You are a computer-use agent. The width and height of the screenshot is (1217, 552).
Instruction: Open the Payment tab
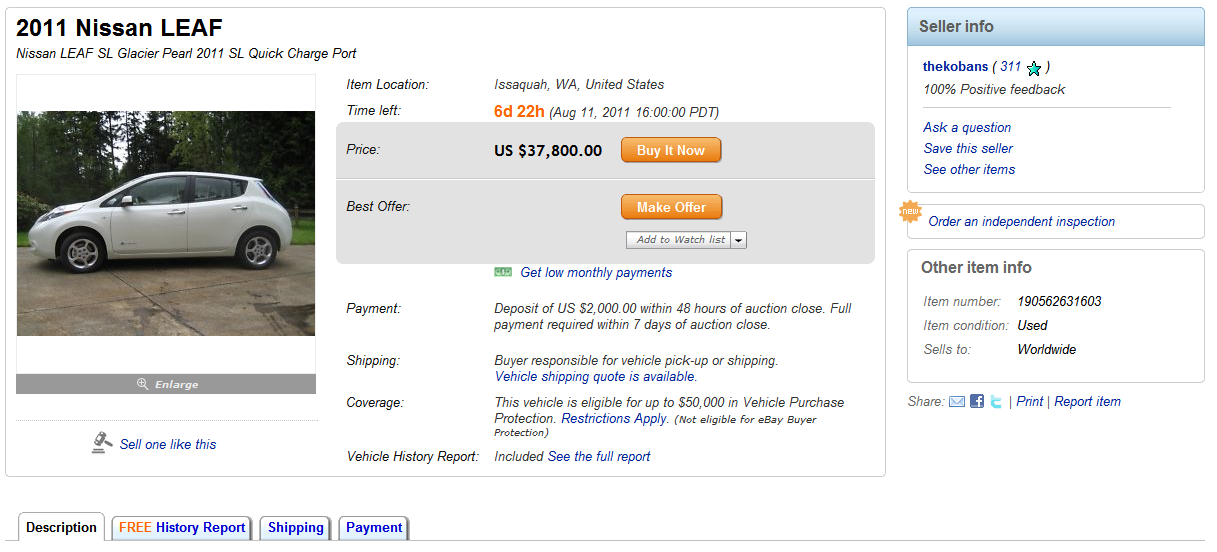pos(374,528)
